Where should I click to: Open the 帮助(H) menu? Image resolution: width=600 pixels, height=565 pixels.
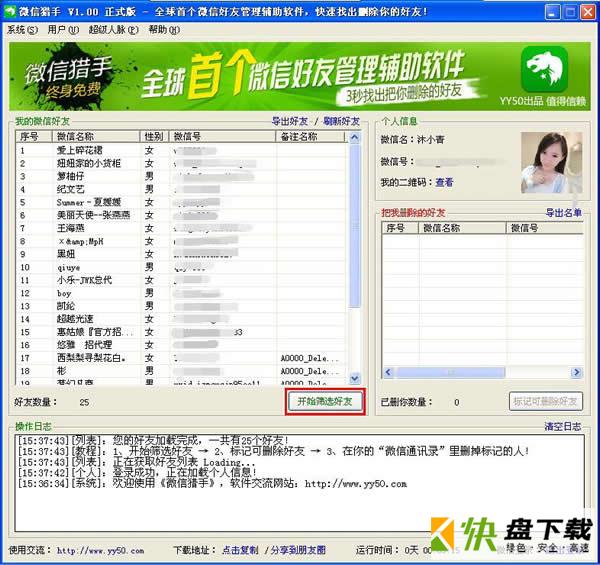(164, 30)
